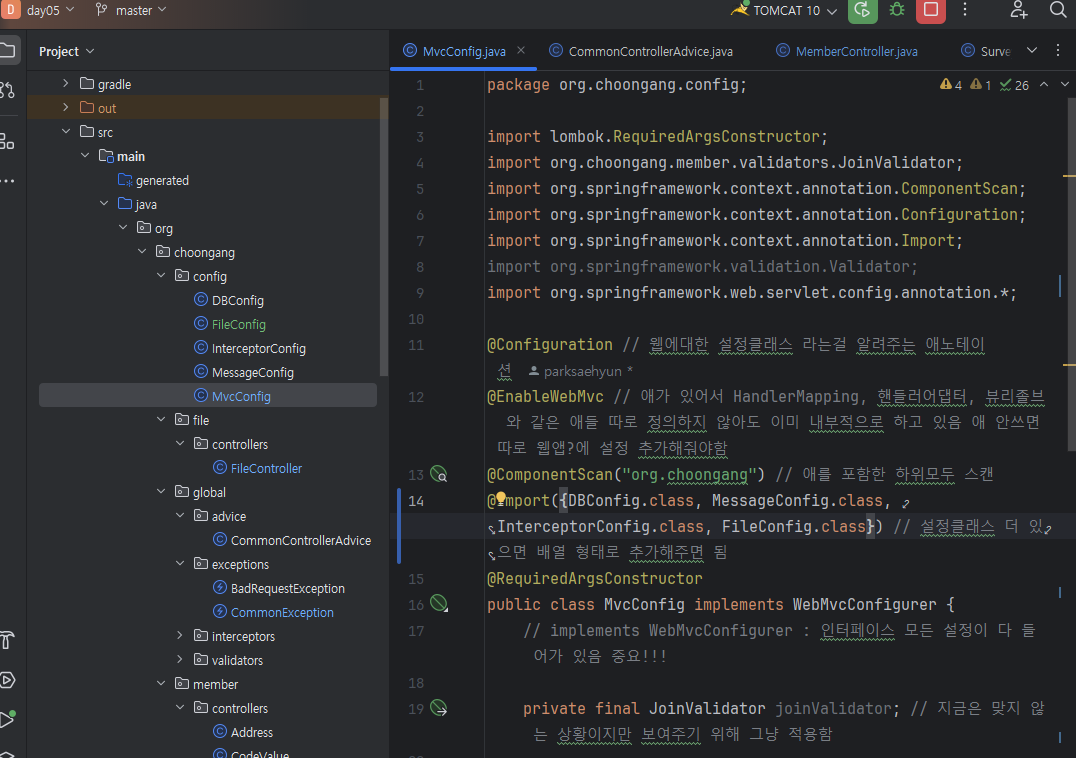This screenshot has width=1076, height=758.
Task: Open FileController in project tree
Action: tap(266, 468)
